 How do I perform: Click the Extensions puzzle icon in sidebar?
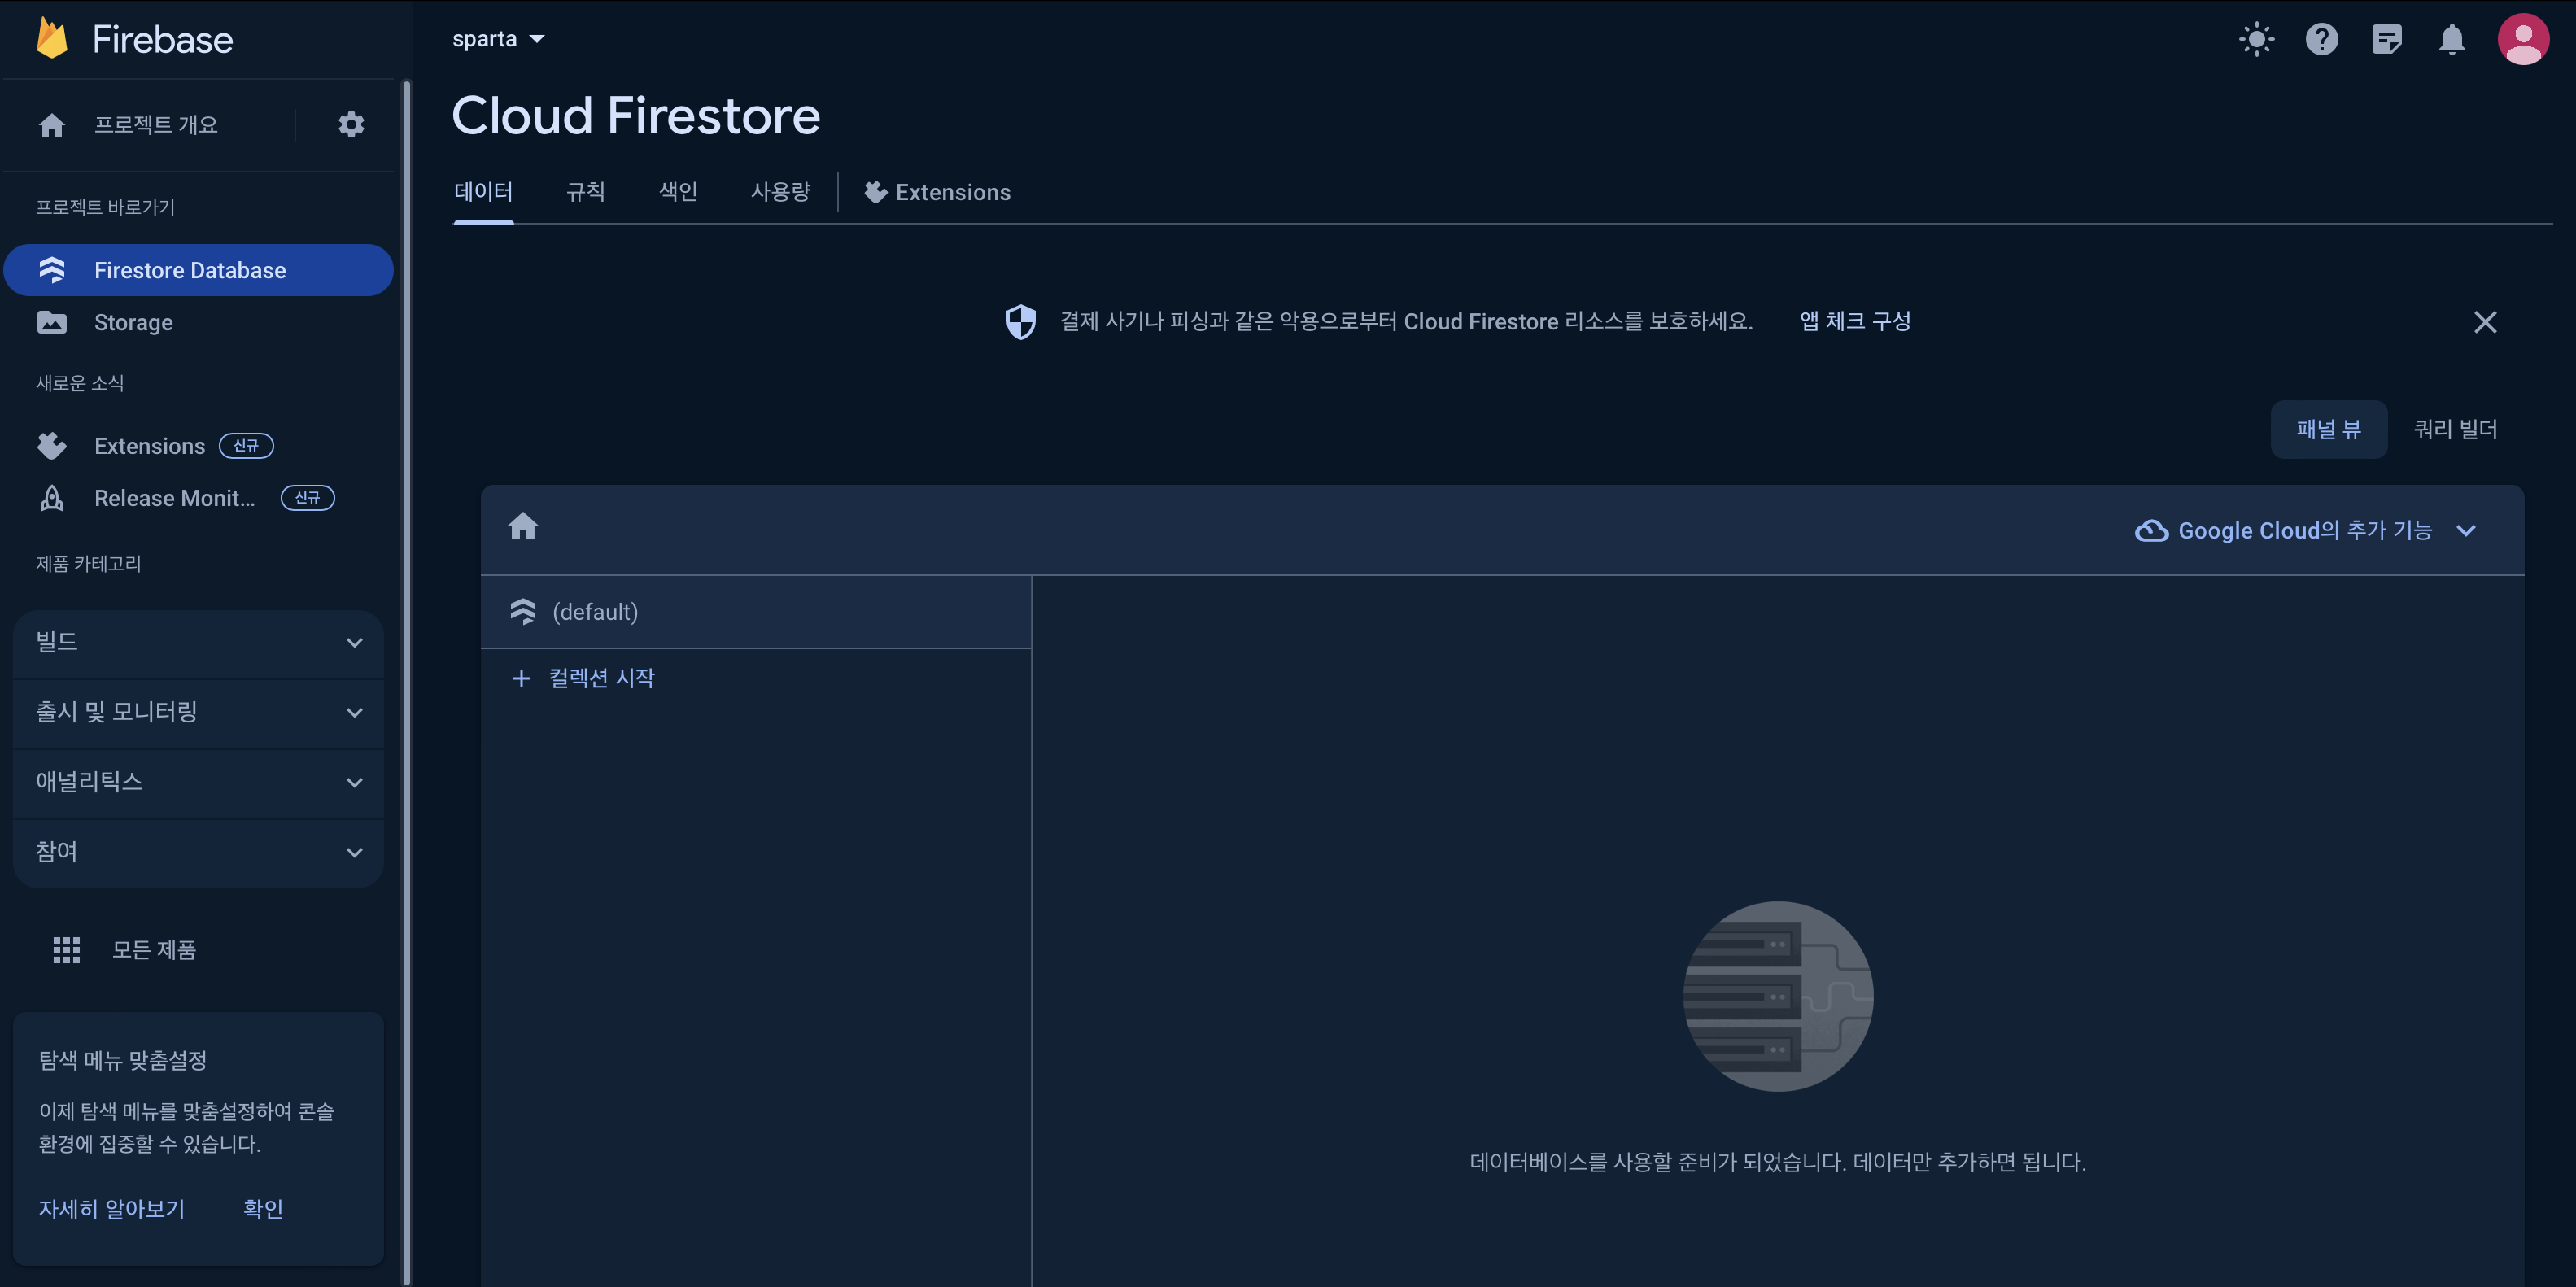pyautogui.click(x=52, y=446)
